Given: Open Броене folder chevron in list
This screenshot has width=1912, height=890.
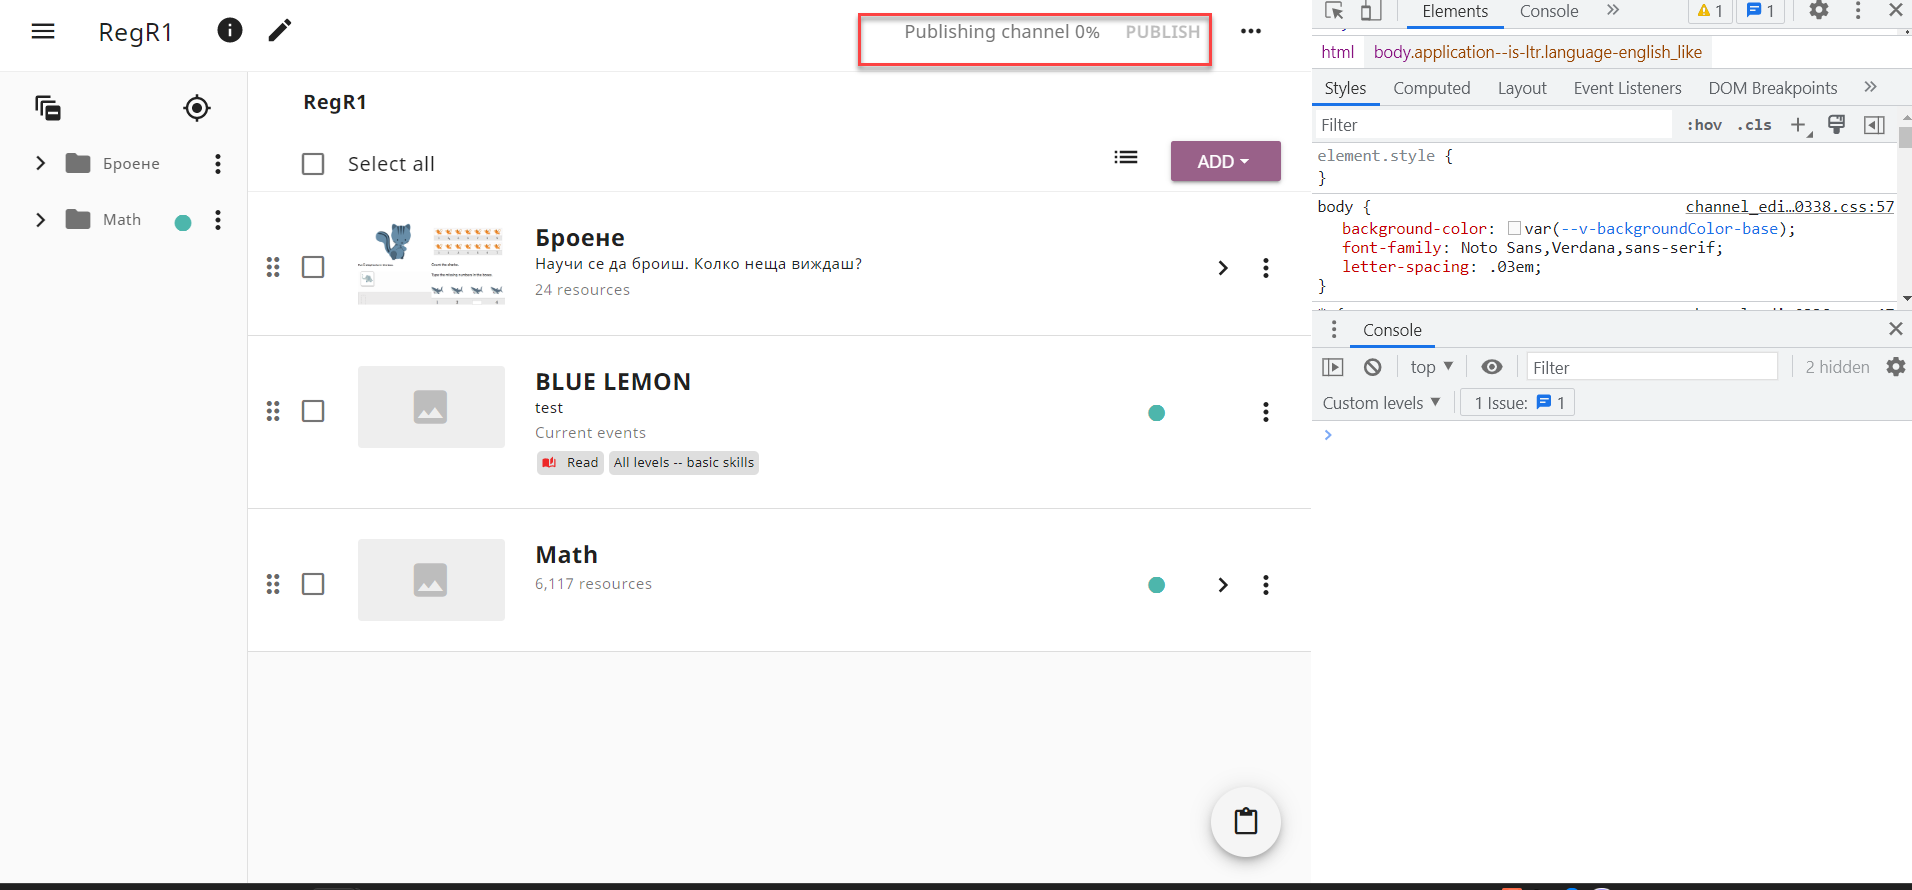Looking at the screenshot, I should pos(1223,268).
